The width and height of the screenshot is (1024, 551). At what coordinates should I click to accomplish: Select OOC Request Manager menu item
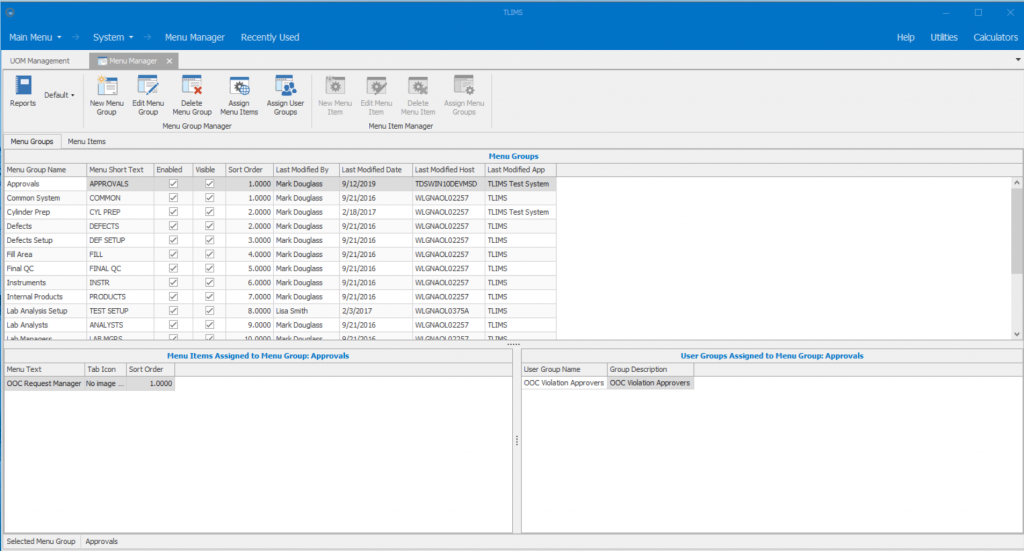tap(44, 384)
